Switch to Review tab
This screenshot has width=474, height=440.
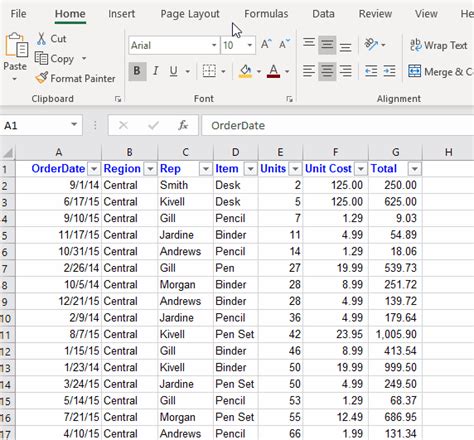pos(375,14)
